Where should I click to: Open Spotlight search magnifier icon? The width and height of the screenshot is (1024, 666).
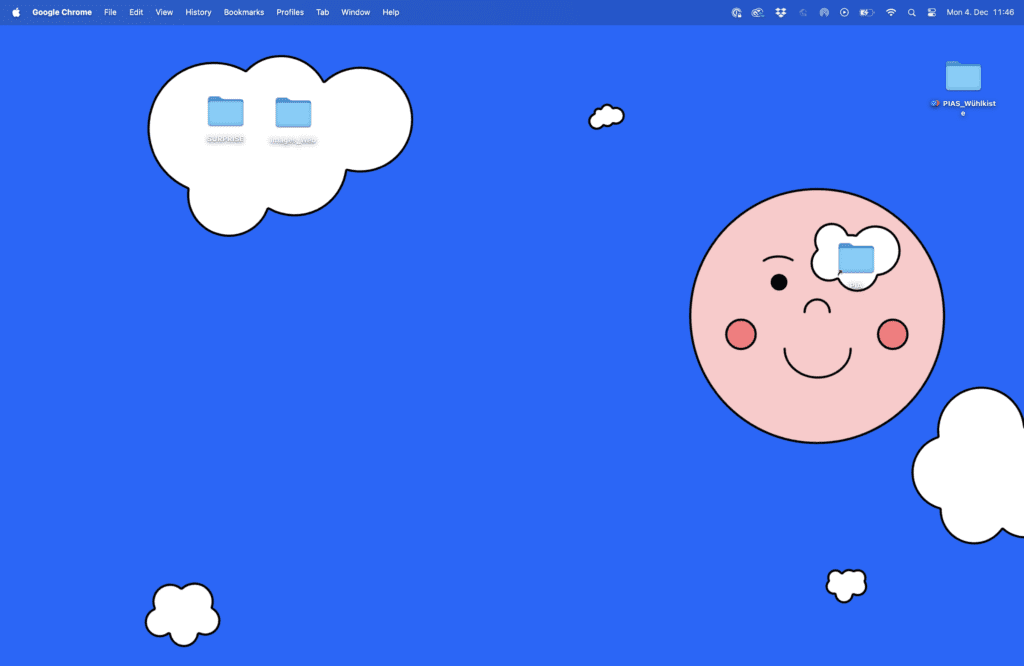911,12
